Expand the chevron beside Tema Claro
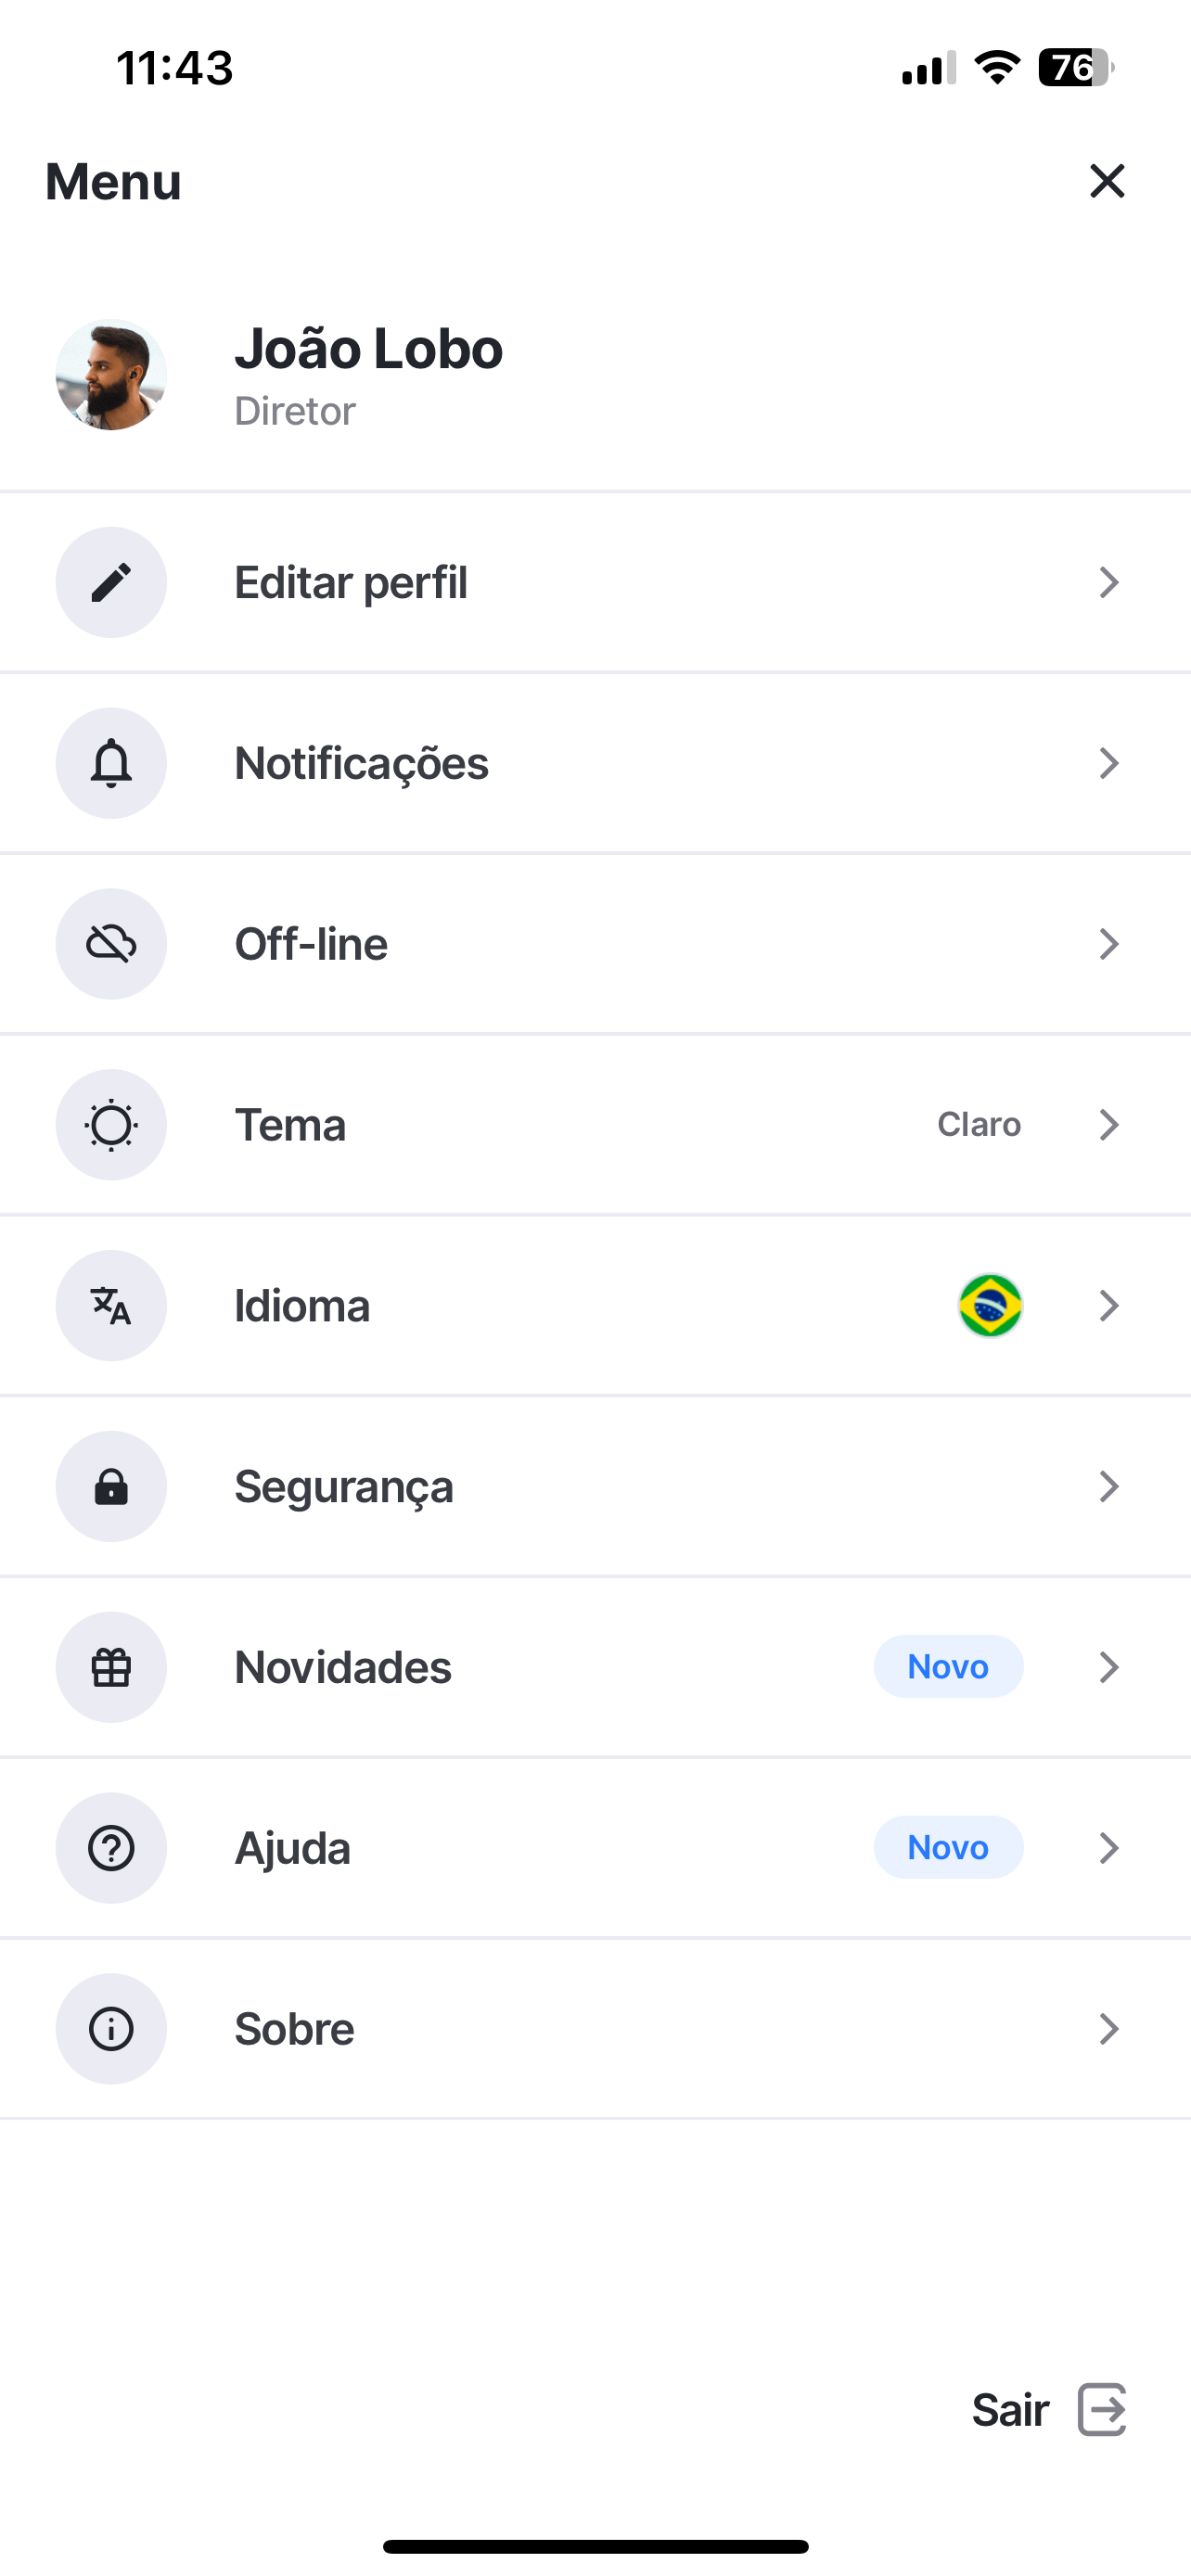Image resolution: width=1191 pixels, height=2576 pixels. (x=1108, y=1125)
